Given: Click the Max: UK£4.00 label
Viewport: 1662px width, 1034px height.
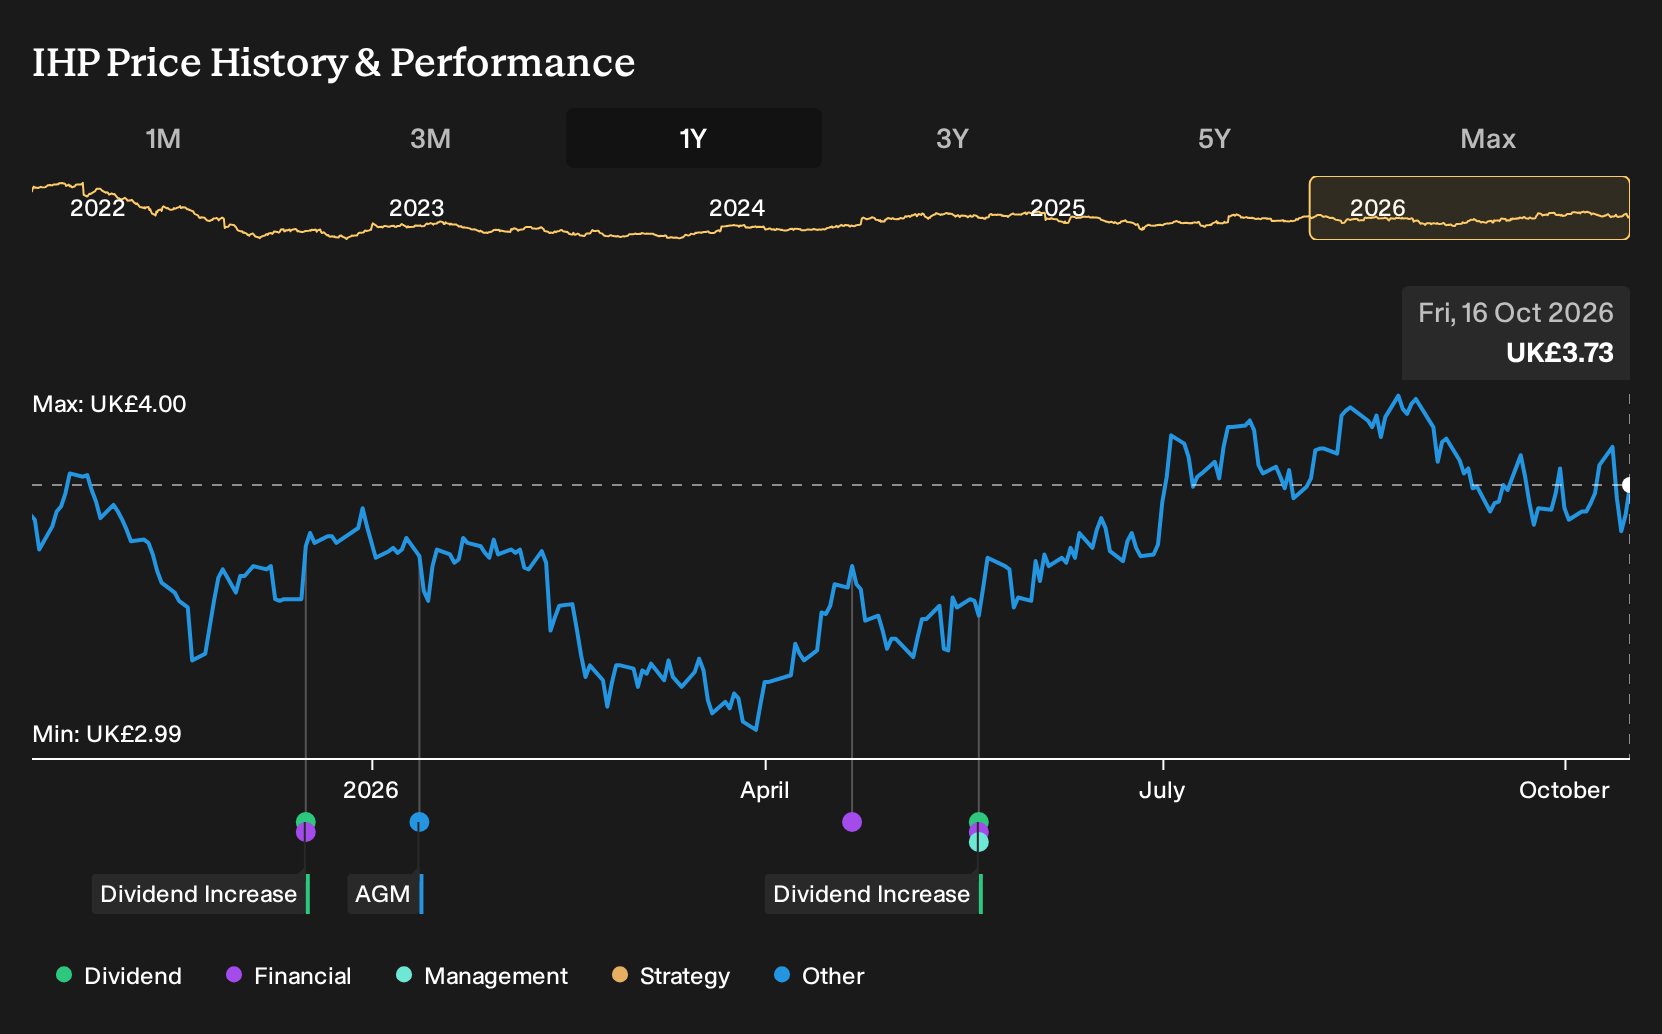Looking at the screenshot, I should click(109, 404).
